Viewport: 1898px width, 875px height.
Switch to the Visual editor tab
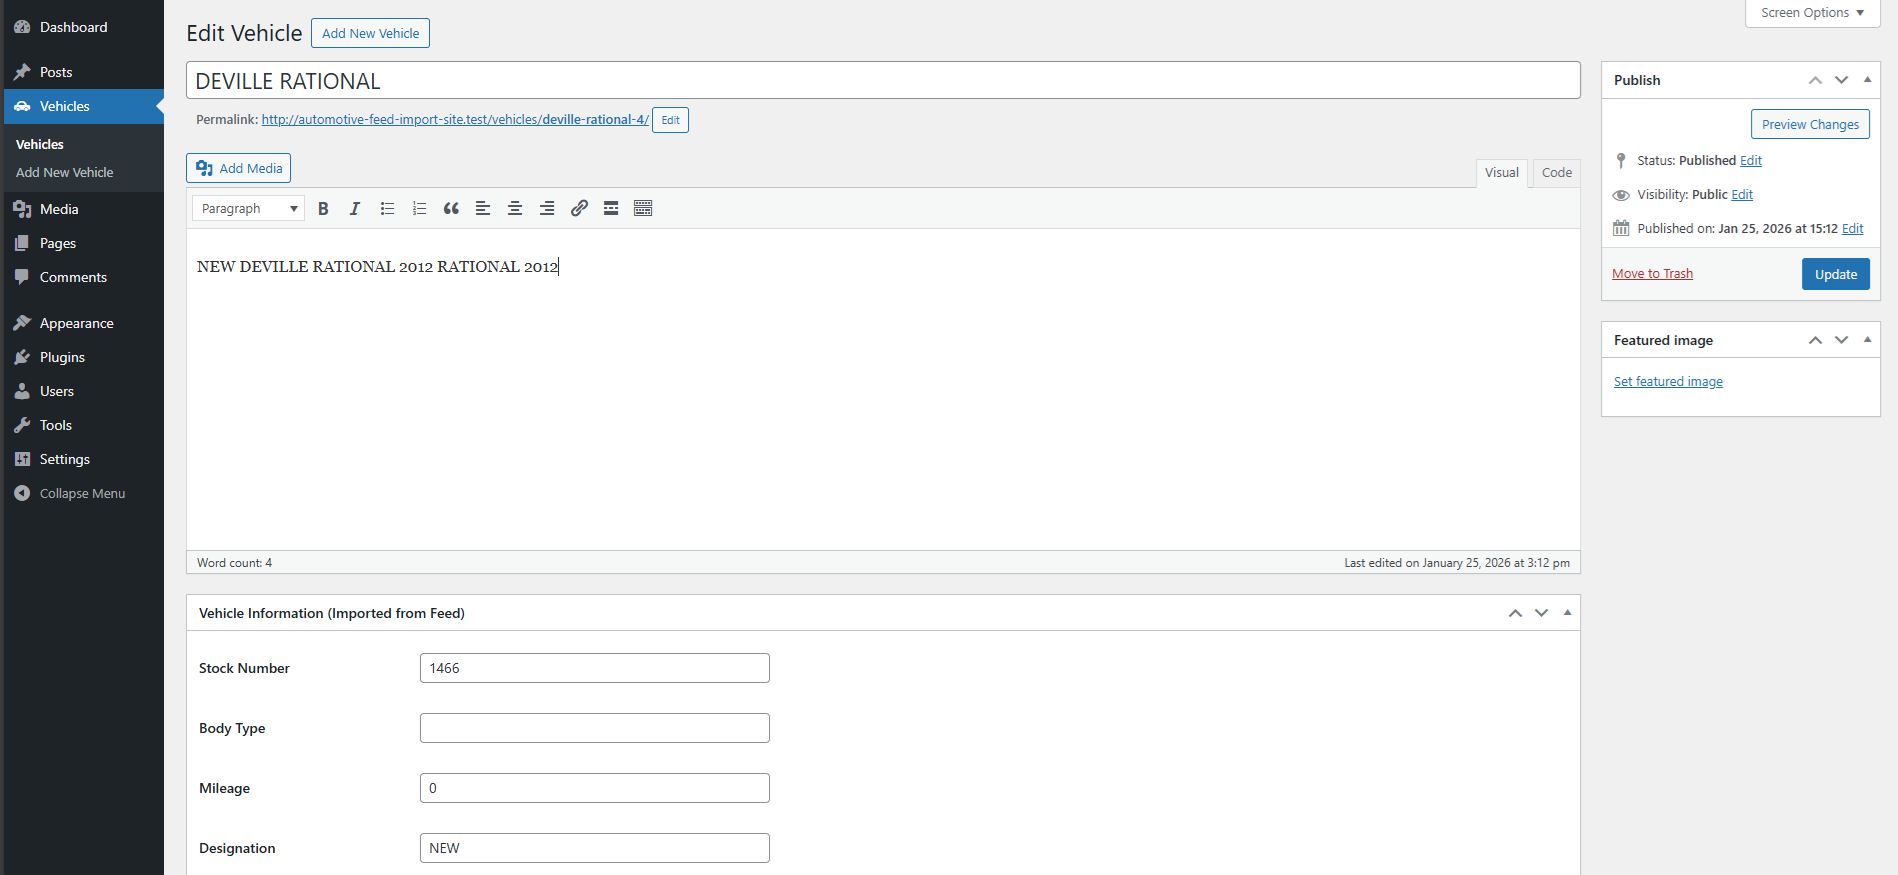tap(1501, 173)
